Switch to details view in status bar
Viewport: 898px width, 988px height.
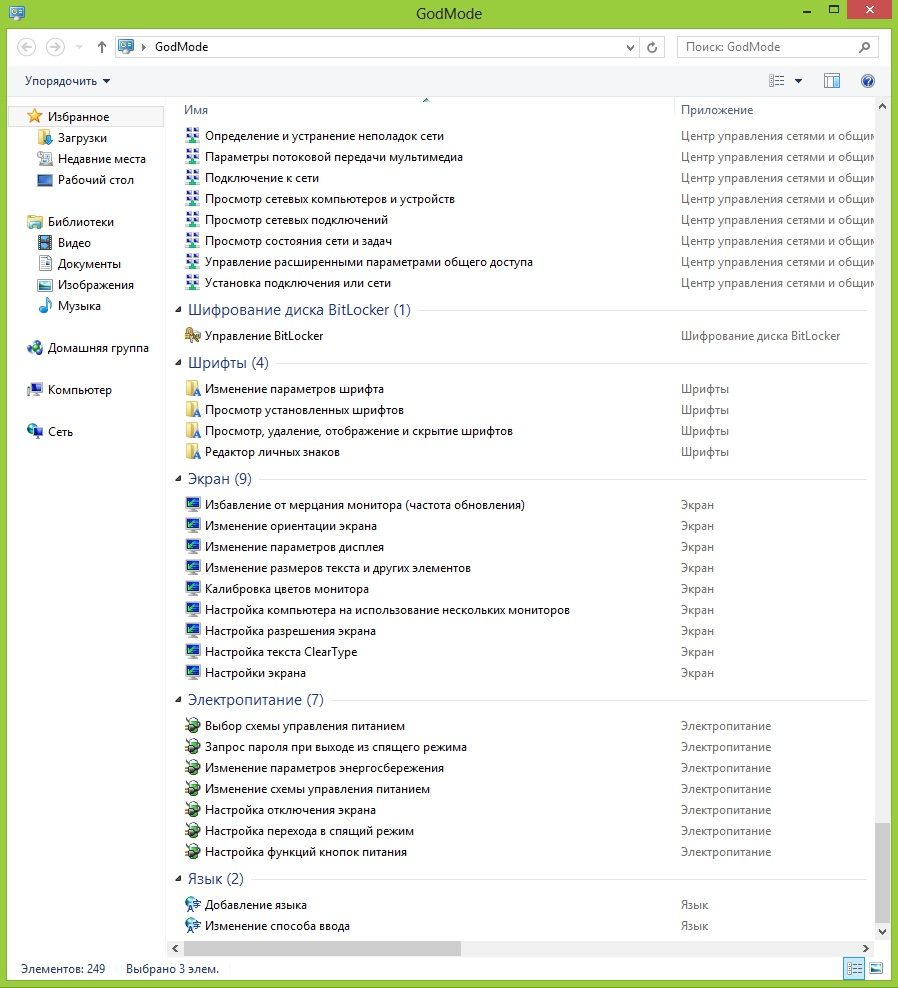tap(854, 968)
